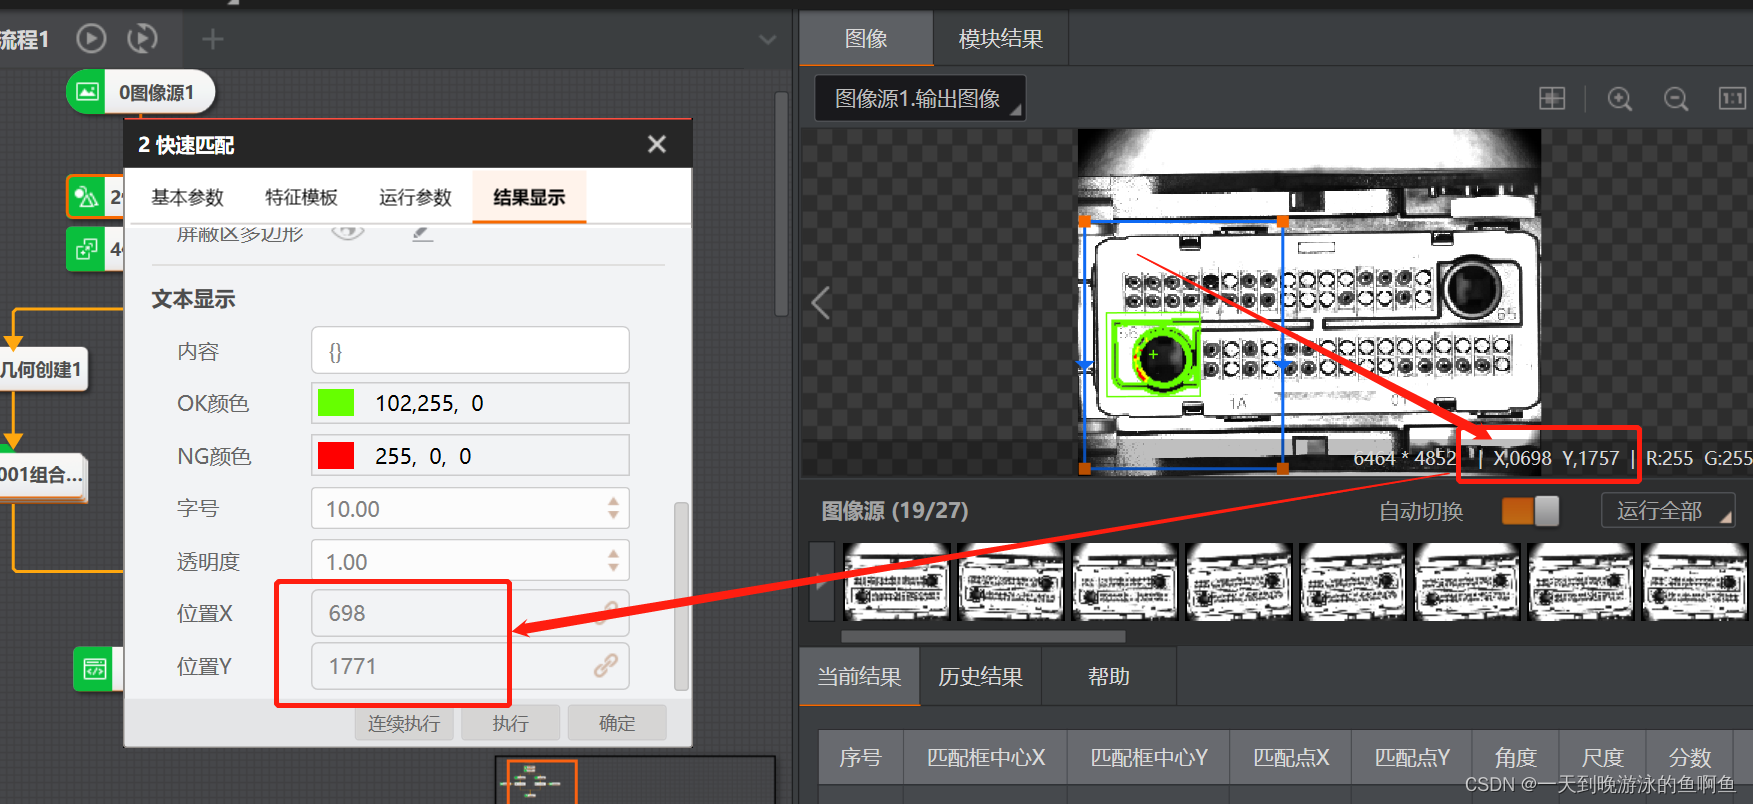Select the 001组合 node

pos(42,475)
